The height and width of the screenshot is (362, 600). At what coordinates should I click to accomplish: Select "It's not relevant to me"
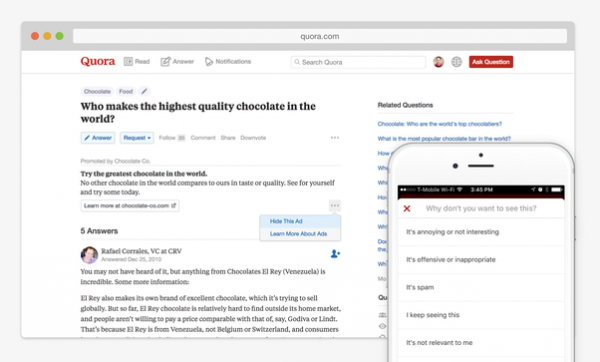481,343
